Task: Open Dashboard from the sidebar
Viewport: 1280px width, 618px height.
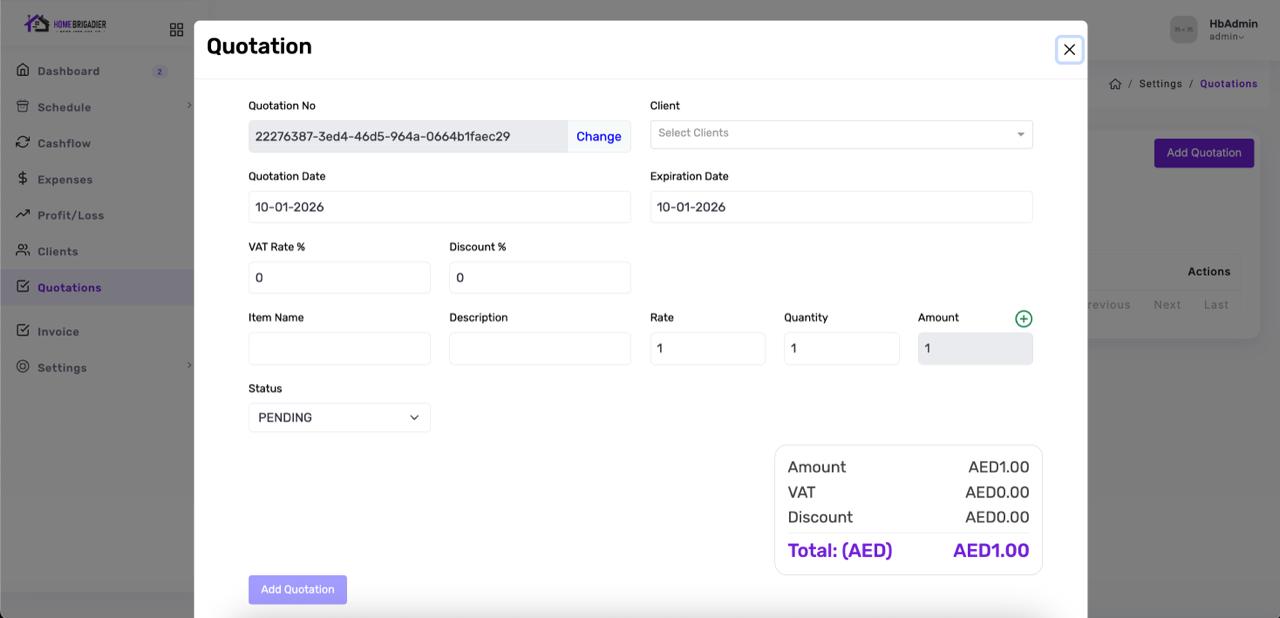Action: pyautogui.click(x=68, y=71)
